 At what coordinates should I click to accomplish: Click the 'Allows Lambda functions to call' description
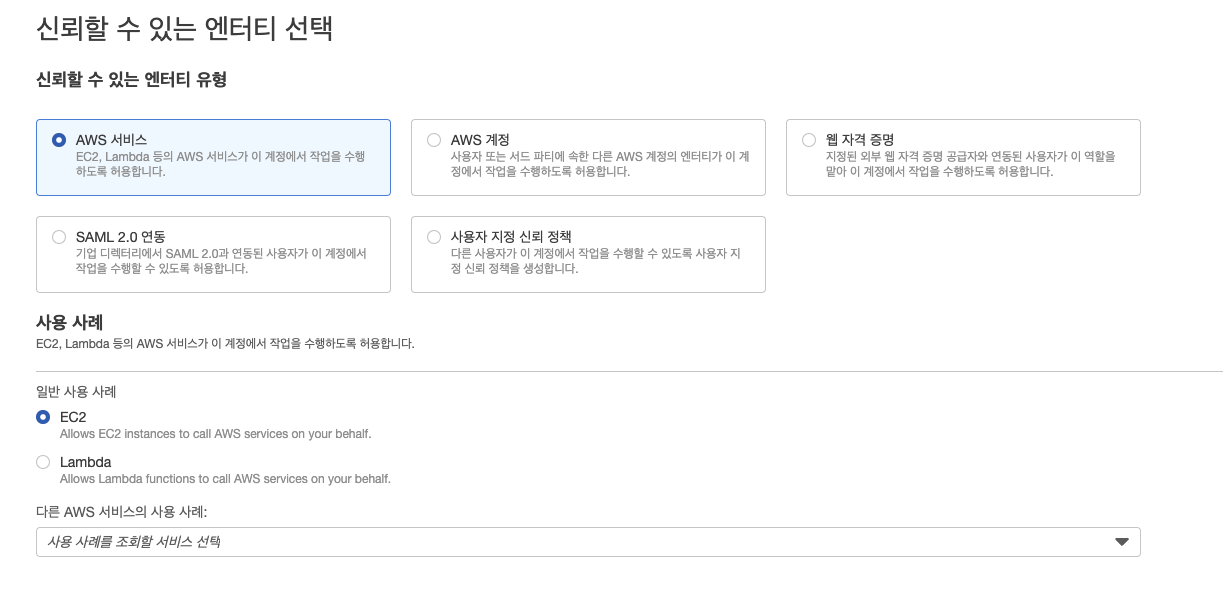225,479
